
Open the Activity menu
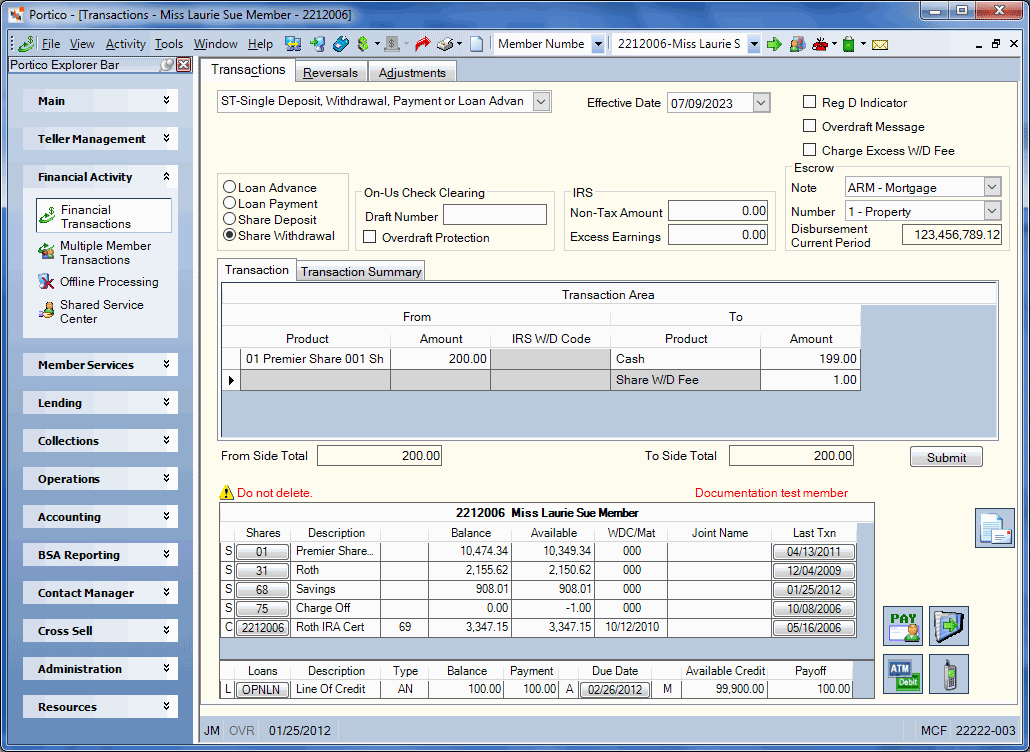click(125, 44)
